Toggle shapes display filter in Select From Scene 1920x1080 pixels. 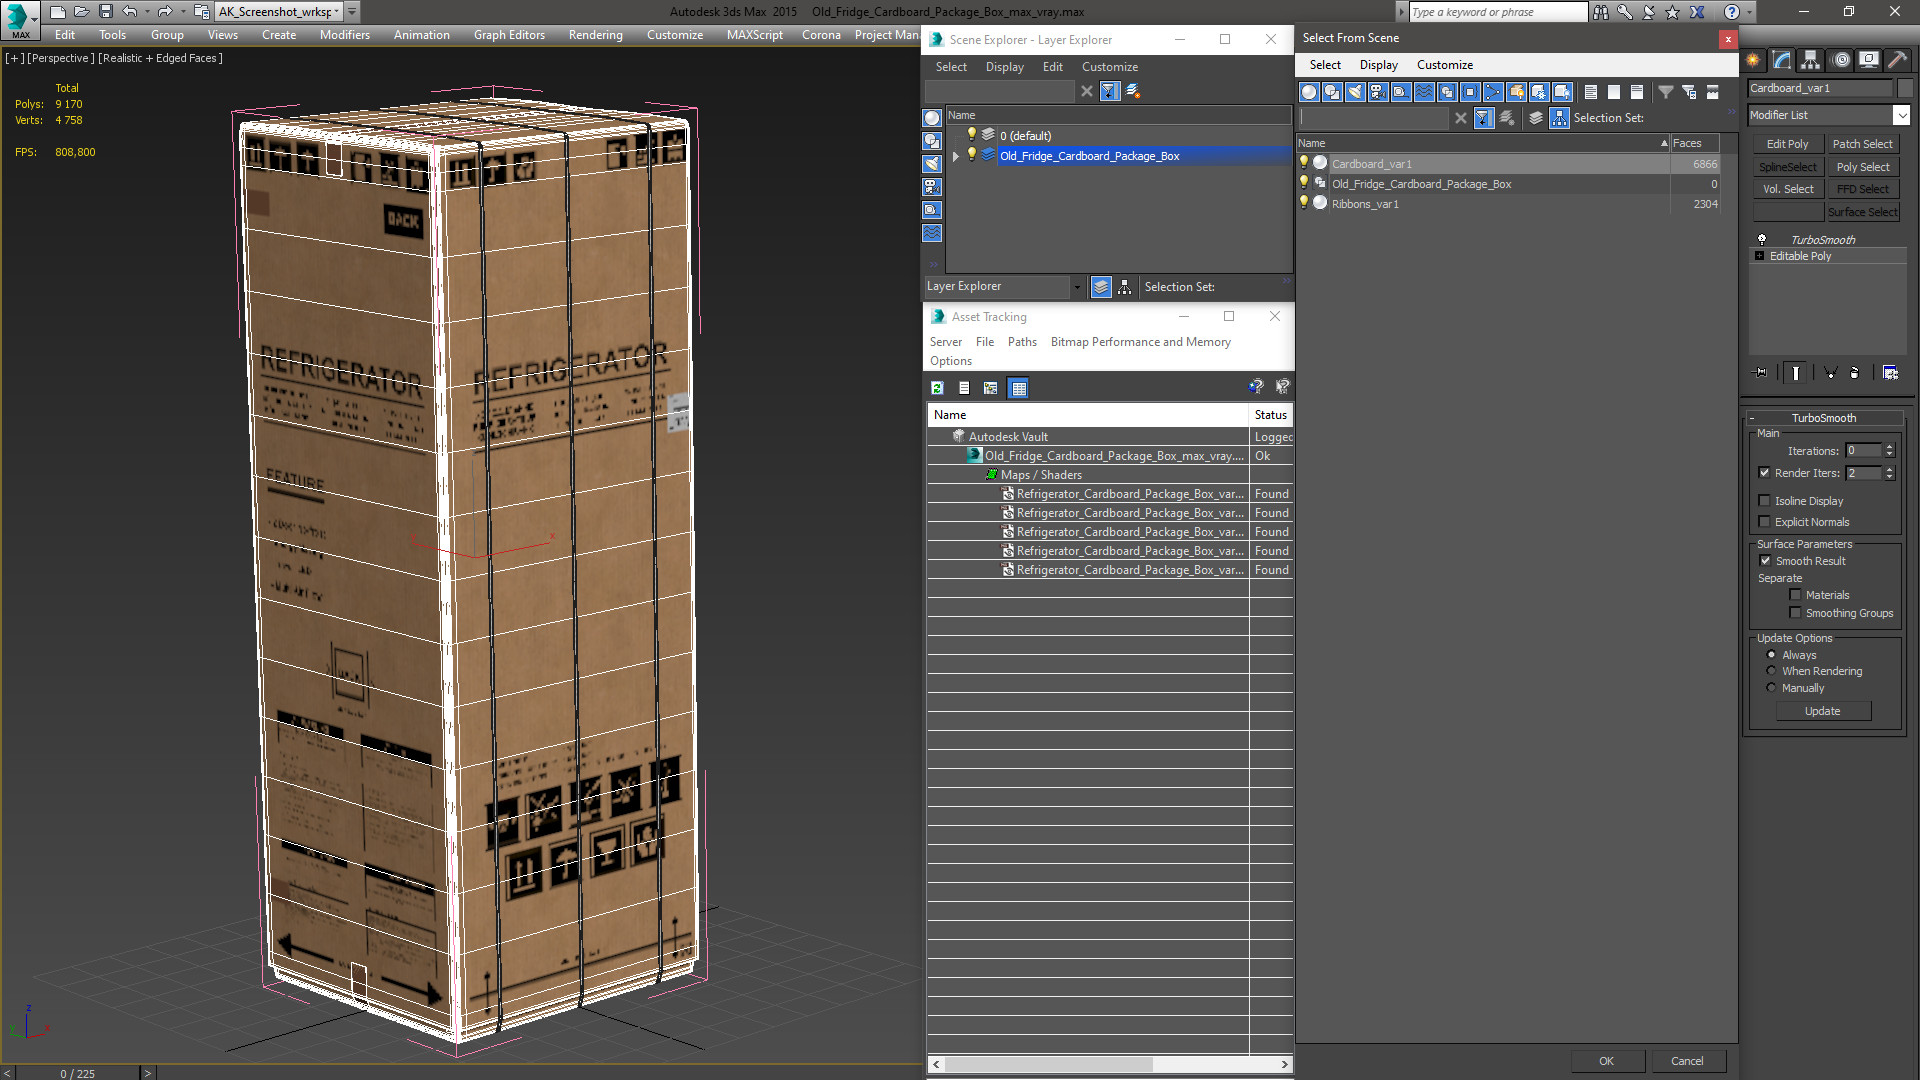coord(1332,92)
